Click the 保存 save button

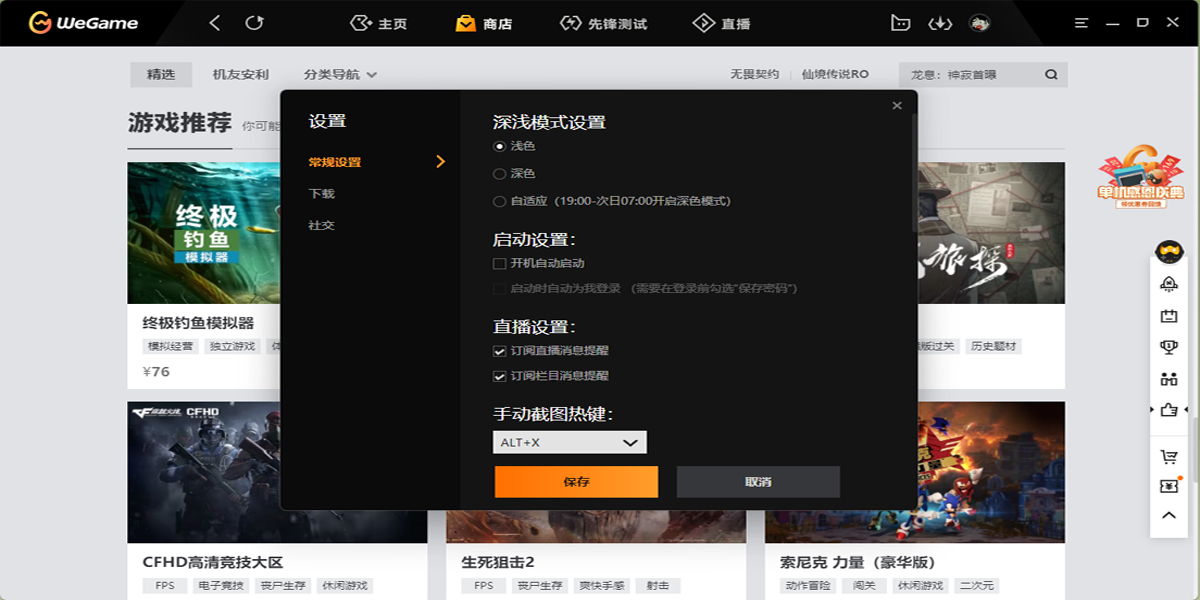(x=576, y=482)
